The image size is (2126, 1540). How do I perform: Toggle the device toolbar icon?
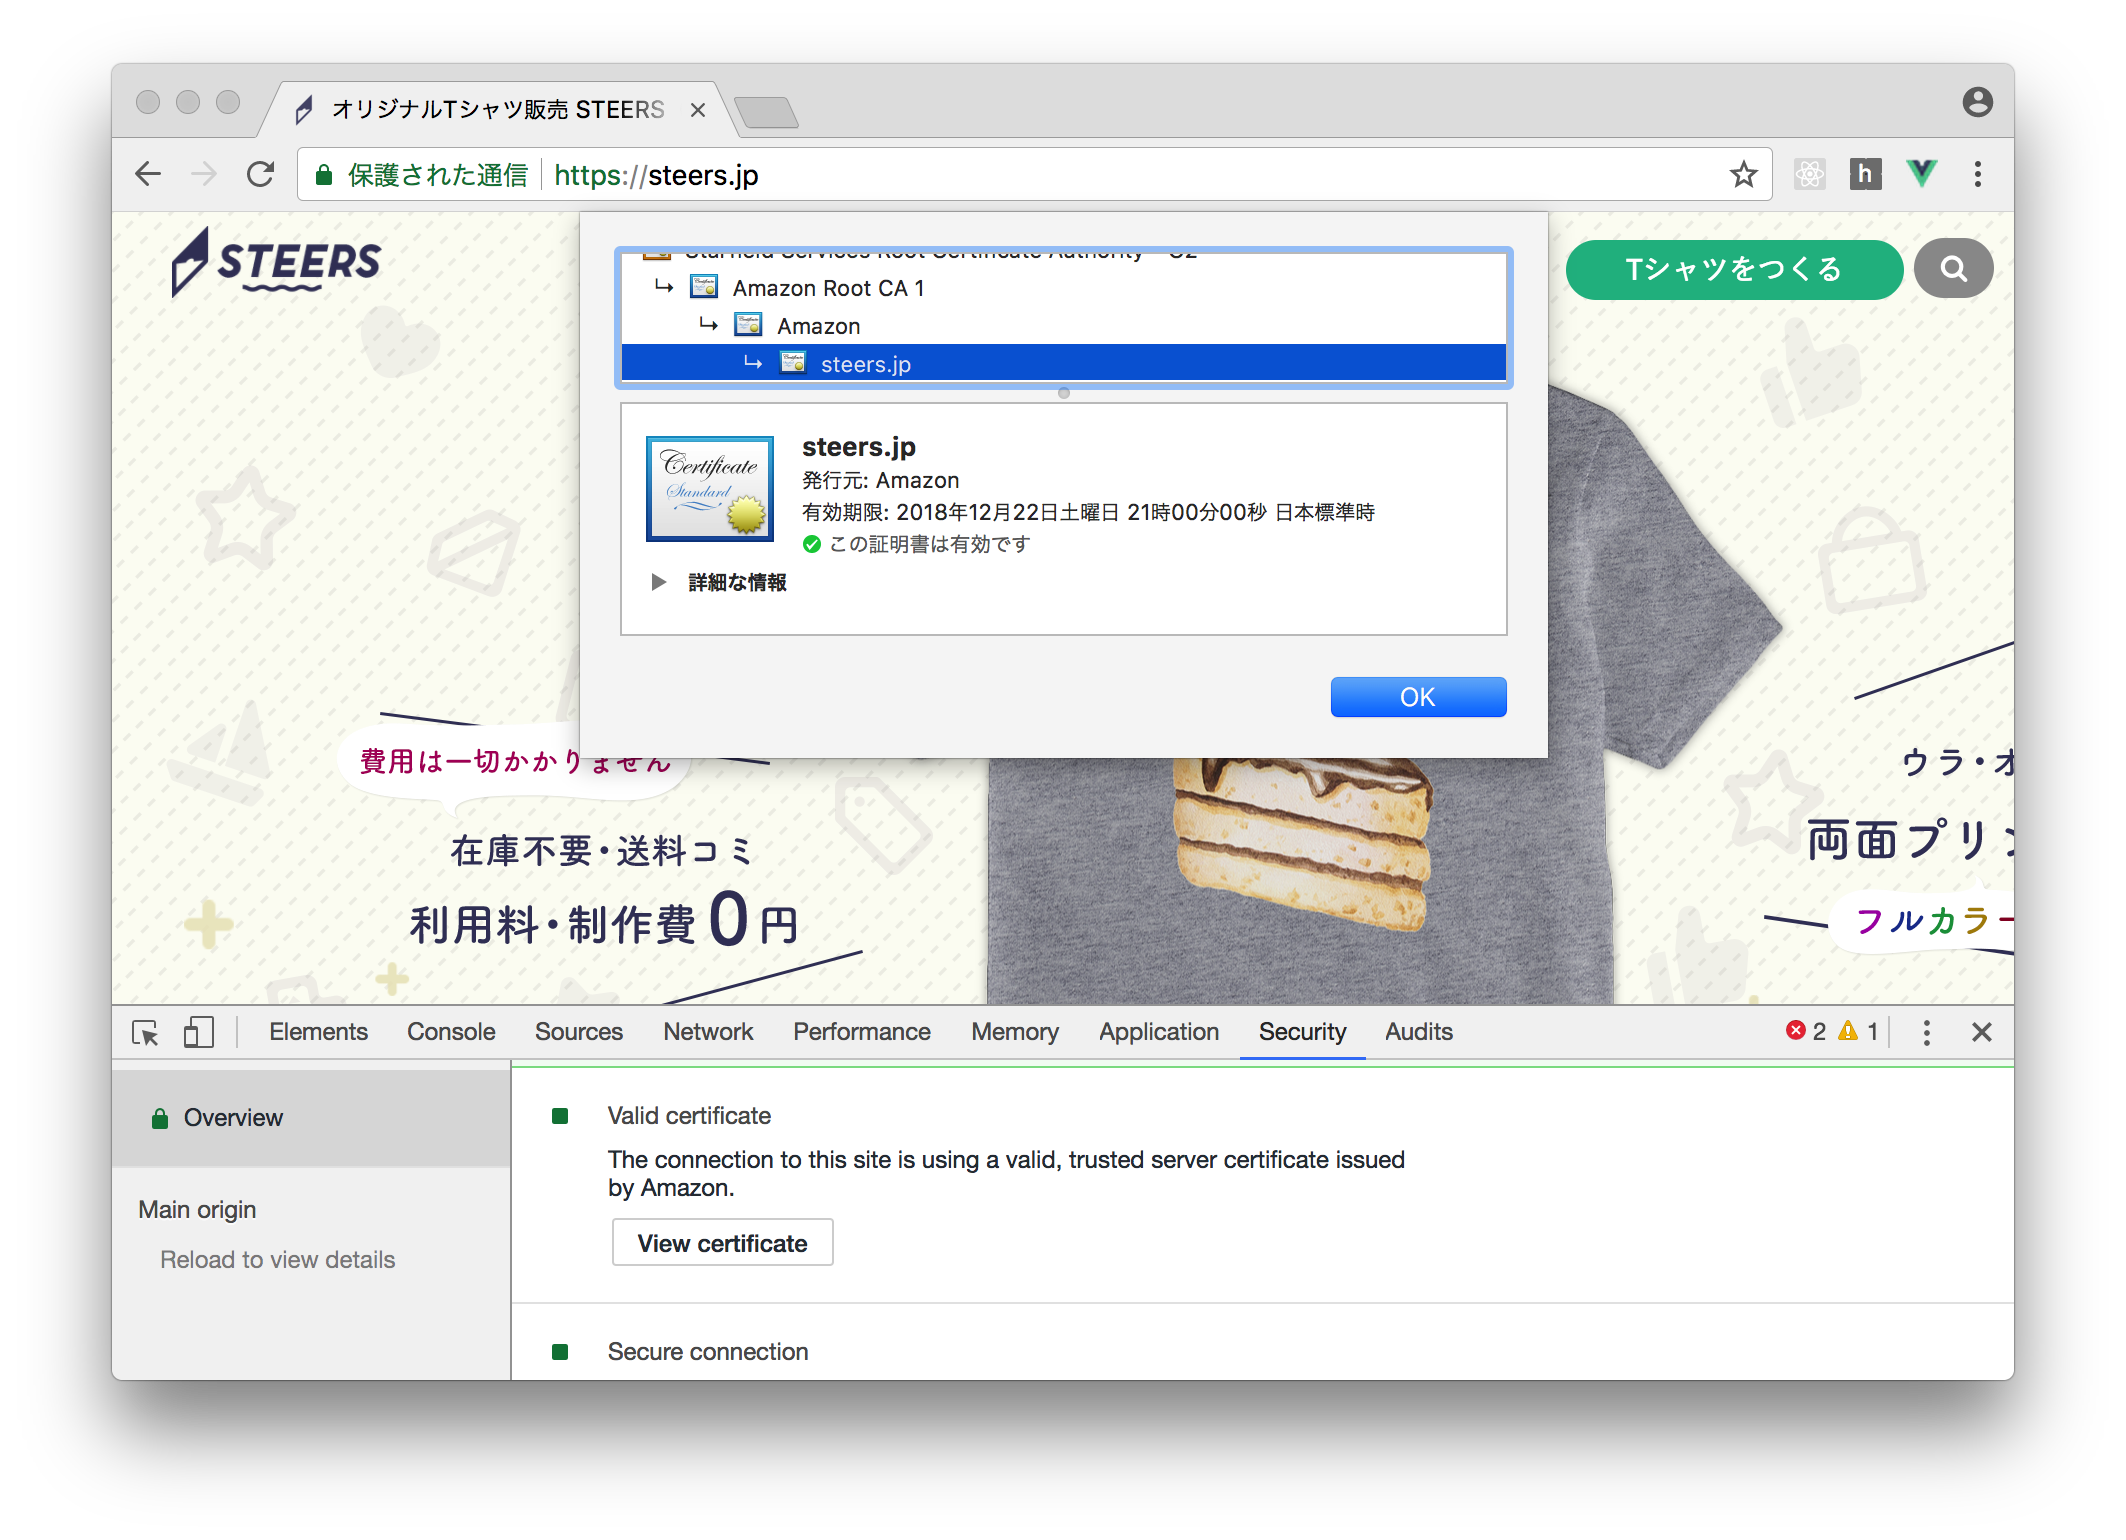[x=199, y=1033]
